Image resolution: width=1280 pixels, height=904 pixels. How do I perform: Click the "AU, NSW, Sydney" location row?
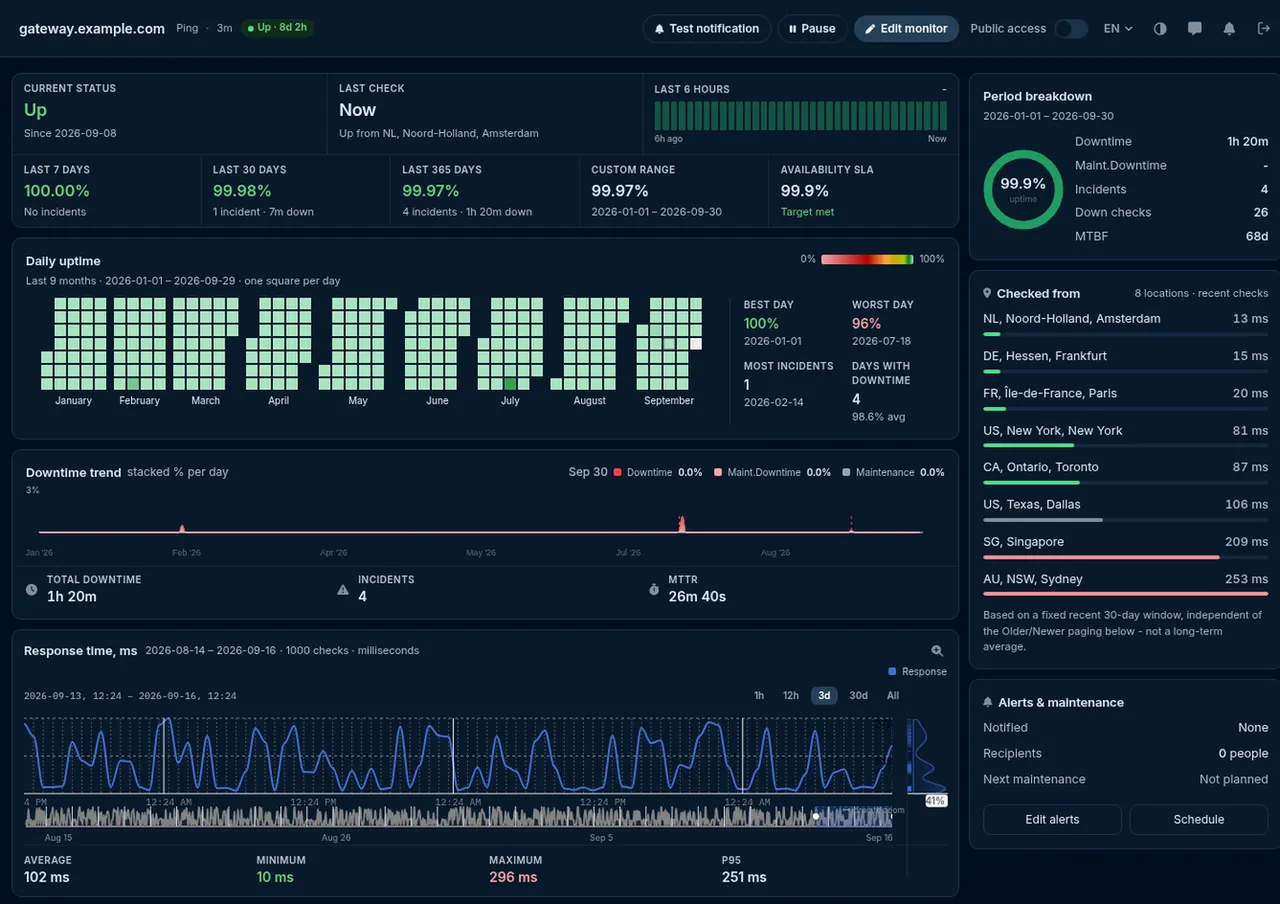pos(1125,584)
